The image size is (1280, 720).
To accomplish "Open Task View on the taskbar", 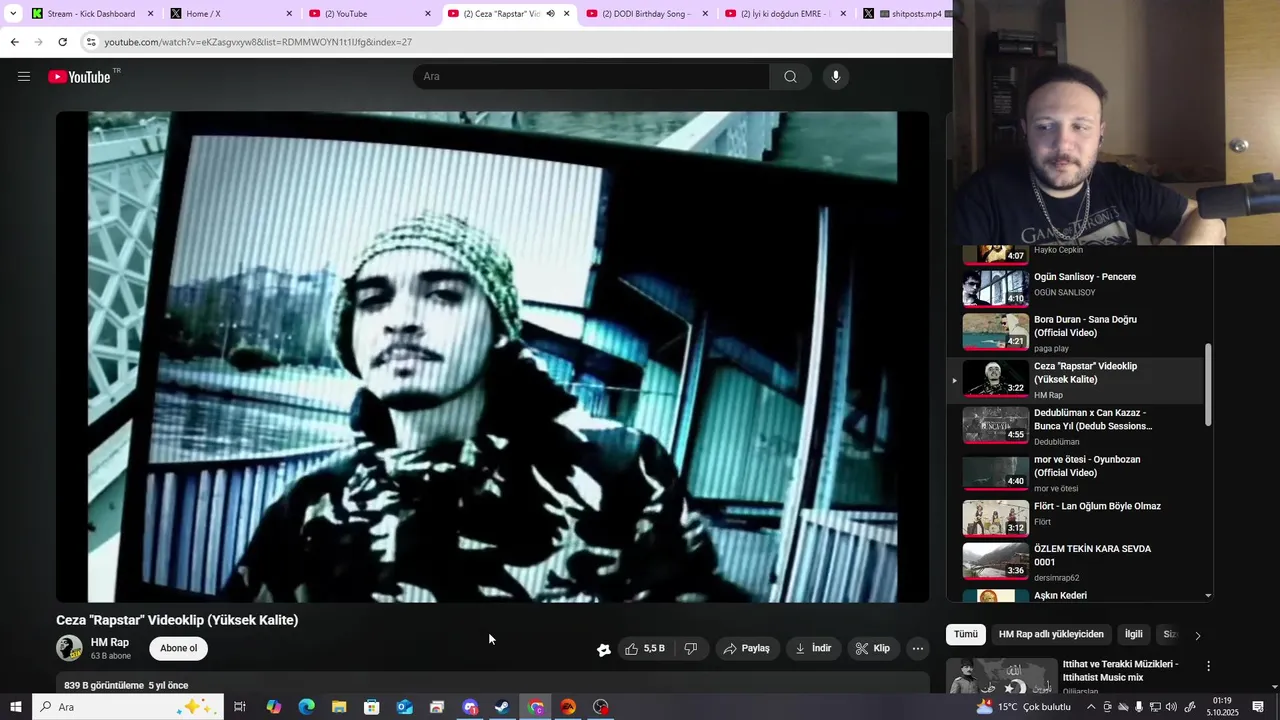I will 240,707.
